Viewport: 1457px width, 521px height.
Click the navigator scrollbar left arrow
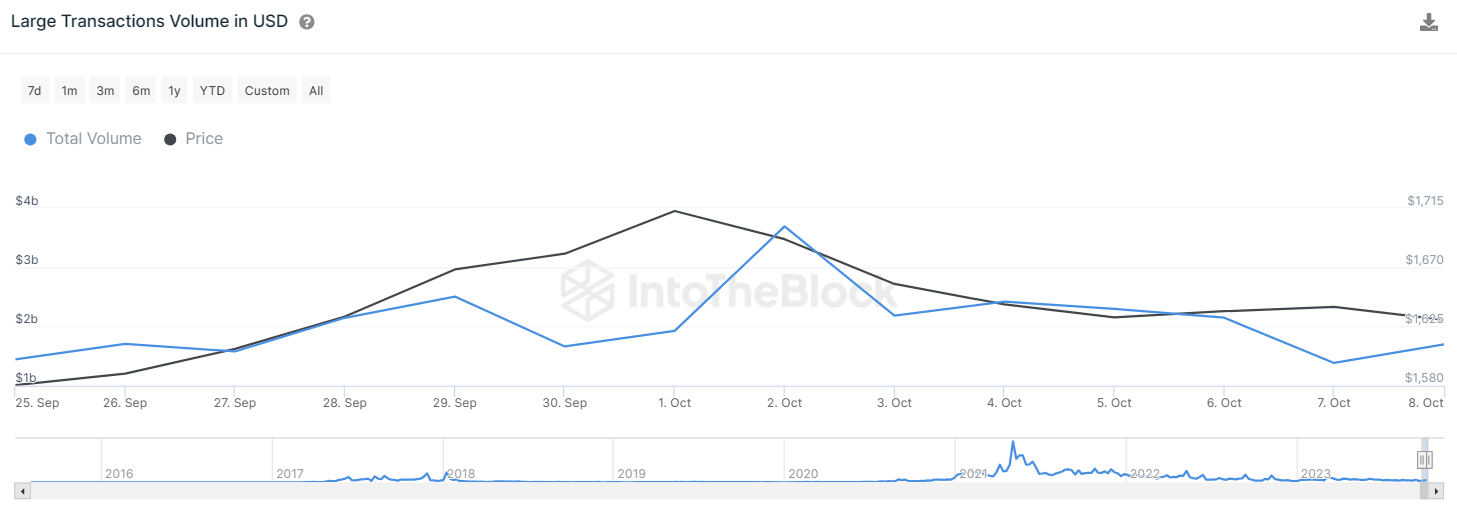[22, 491]
